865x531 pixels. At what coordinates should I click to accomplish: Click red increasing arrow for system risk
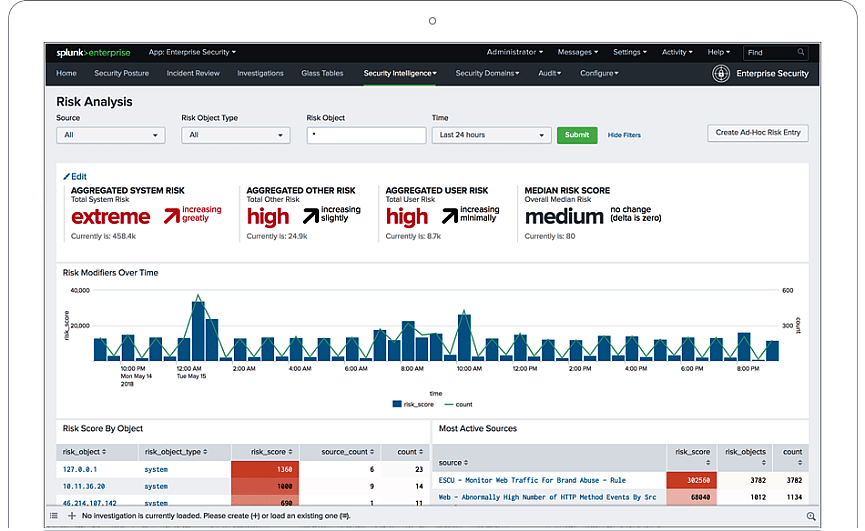(x=172, y=215)
